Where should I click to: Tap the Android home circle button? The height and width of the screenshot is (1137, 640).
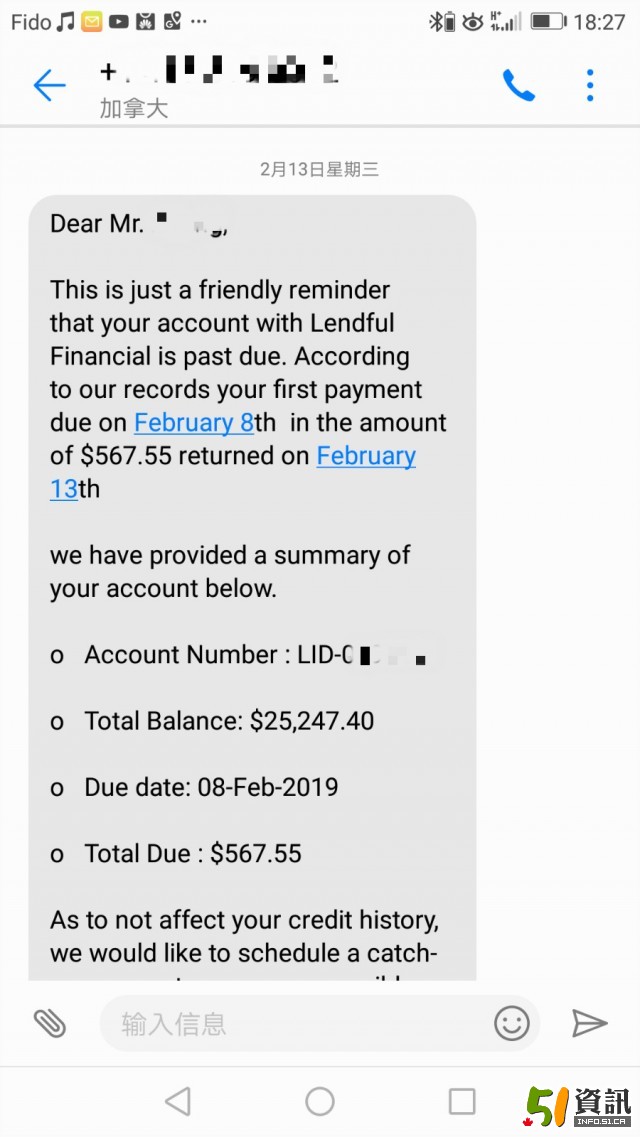(320, 1101)
